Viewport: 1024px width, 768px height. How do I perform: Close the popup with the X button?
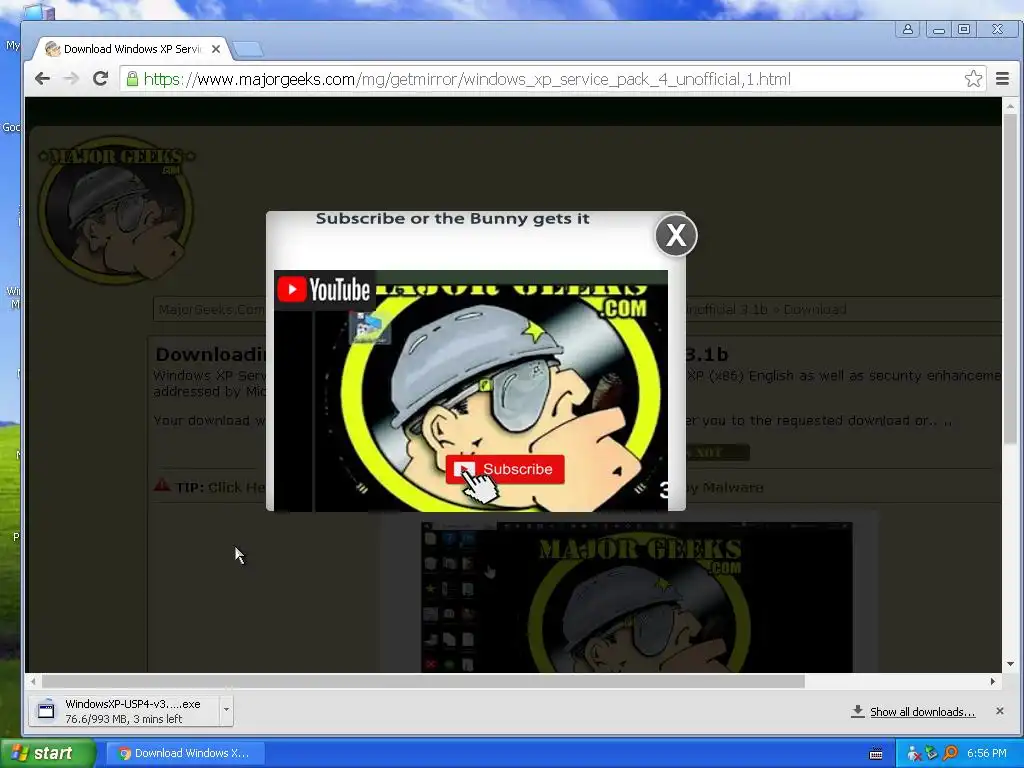pos(676,235)
